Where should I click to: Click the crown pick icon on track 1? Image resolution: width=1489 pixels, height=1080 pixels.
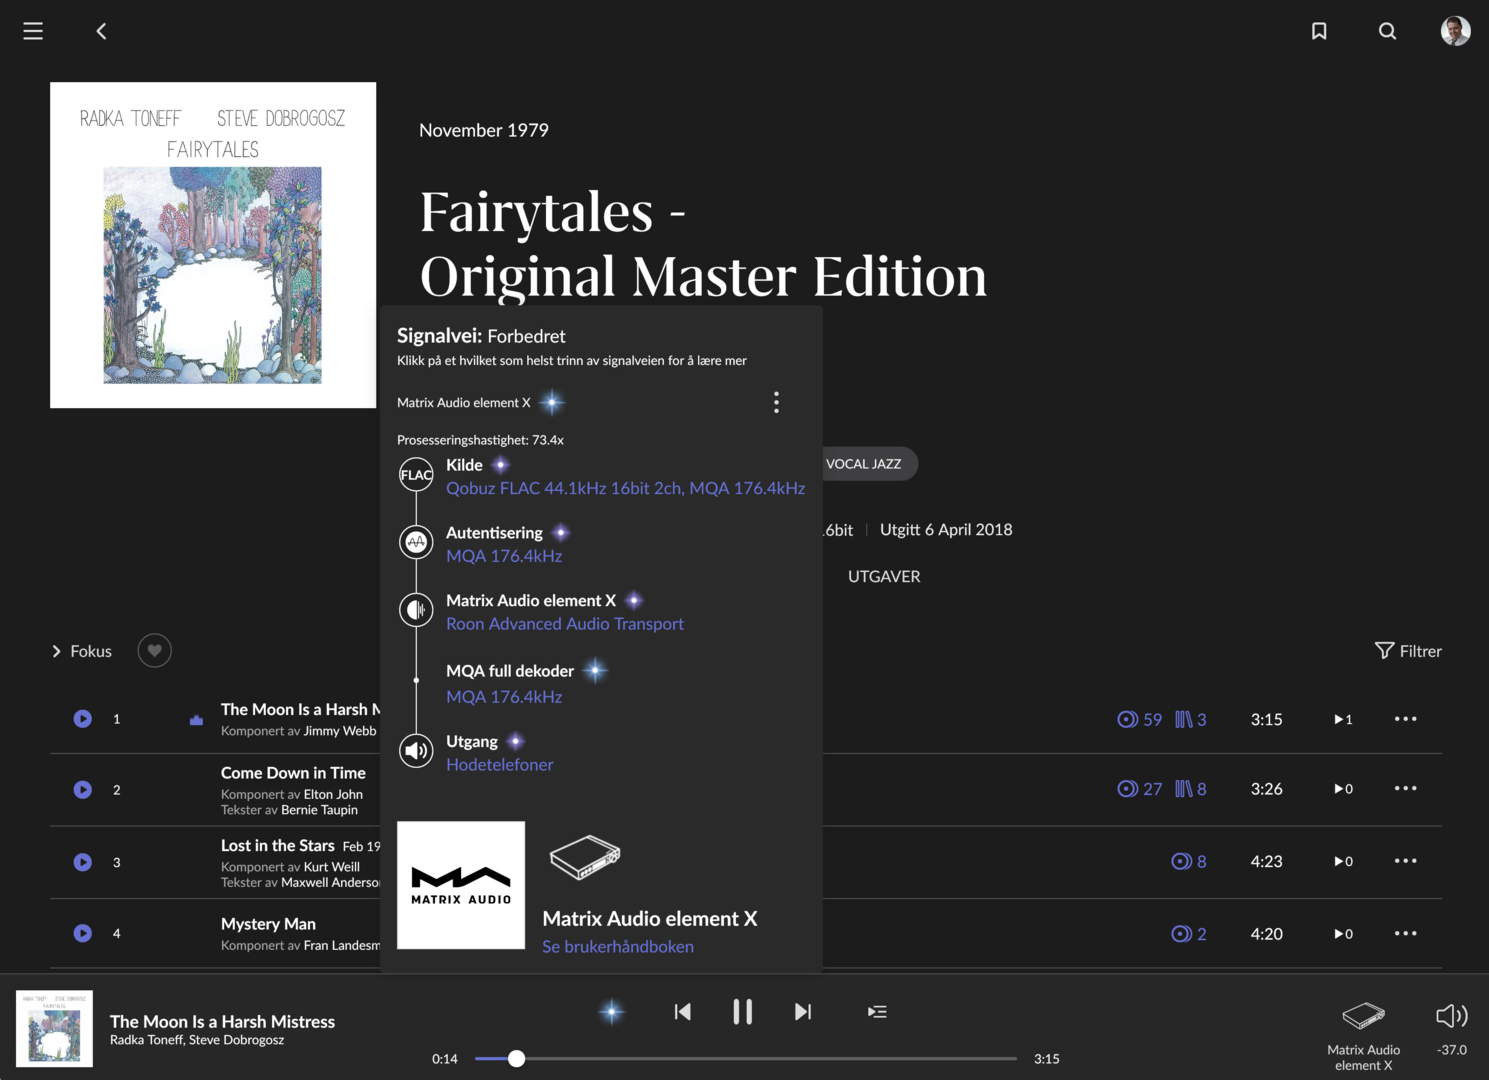tap(196, 719)
